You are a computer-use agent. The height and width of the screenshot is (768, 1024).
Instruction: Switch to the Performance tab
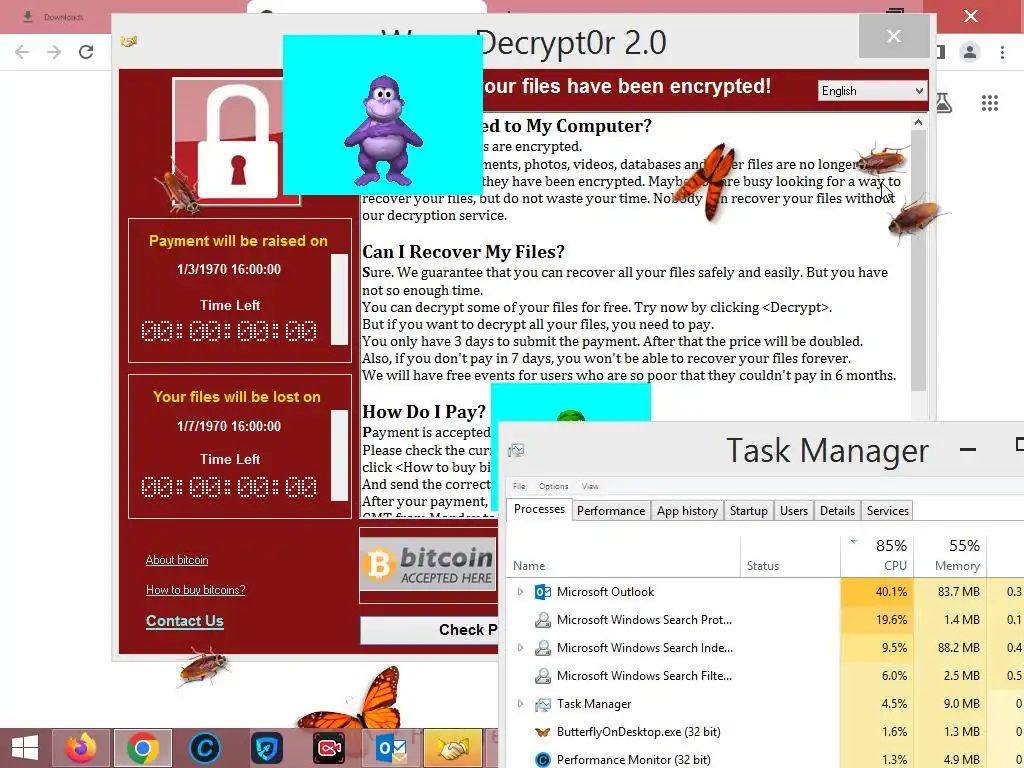tap(611, 511)
